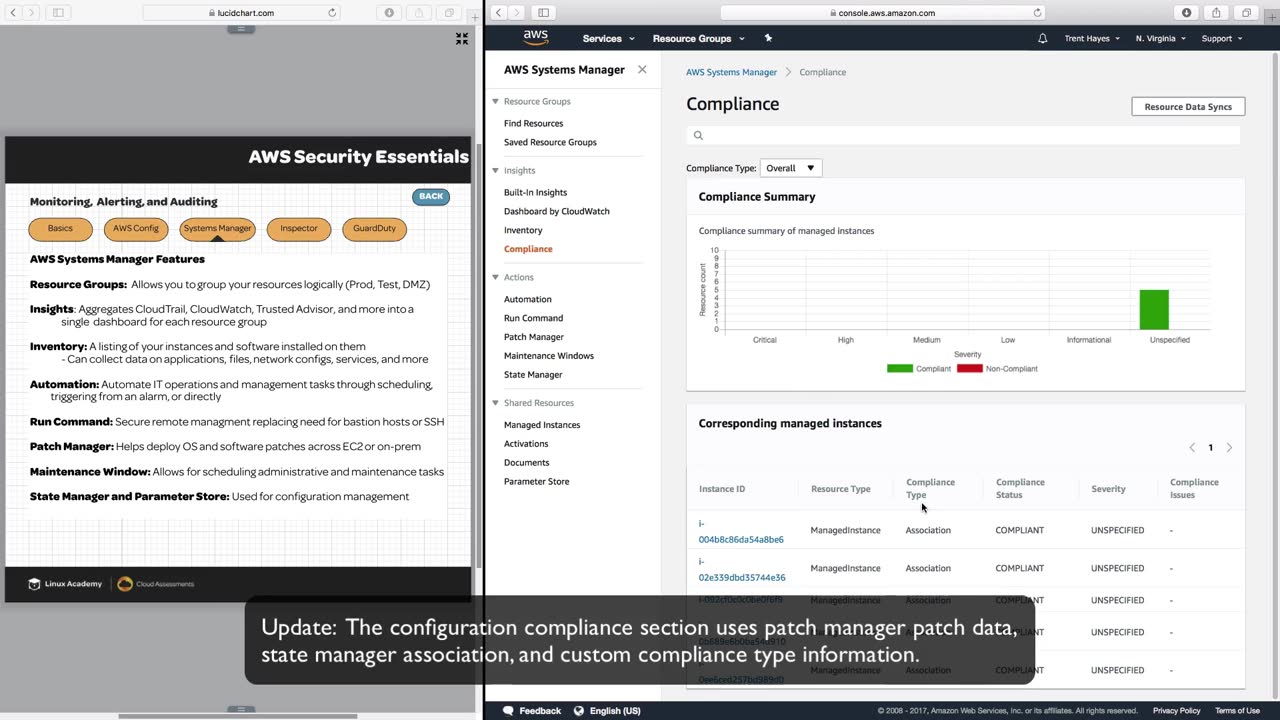Open Automation in the sidebar

click(x=527, y=299)
